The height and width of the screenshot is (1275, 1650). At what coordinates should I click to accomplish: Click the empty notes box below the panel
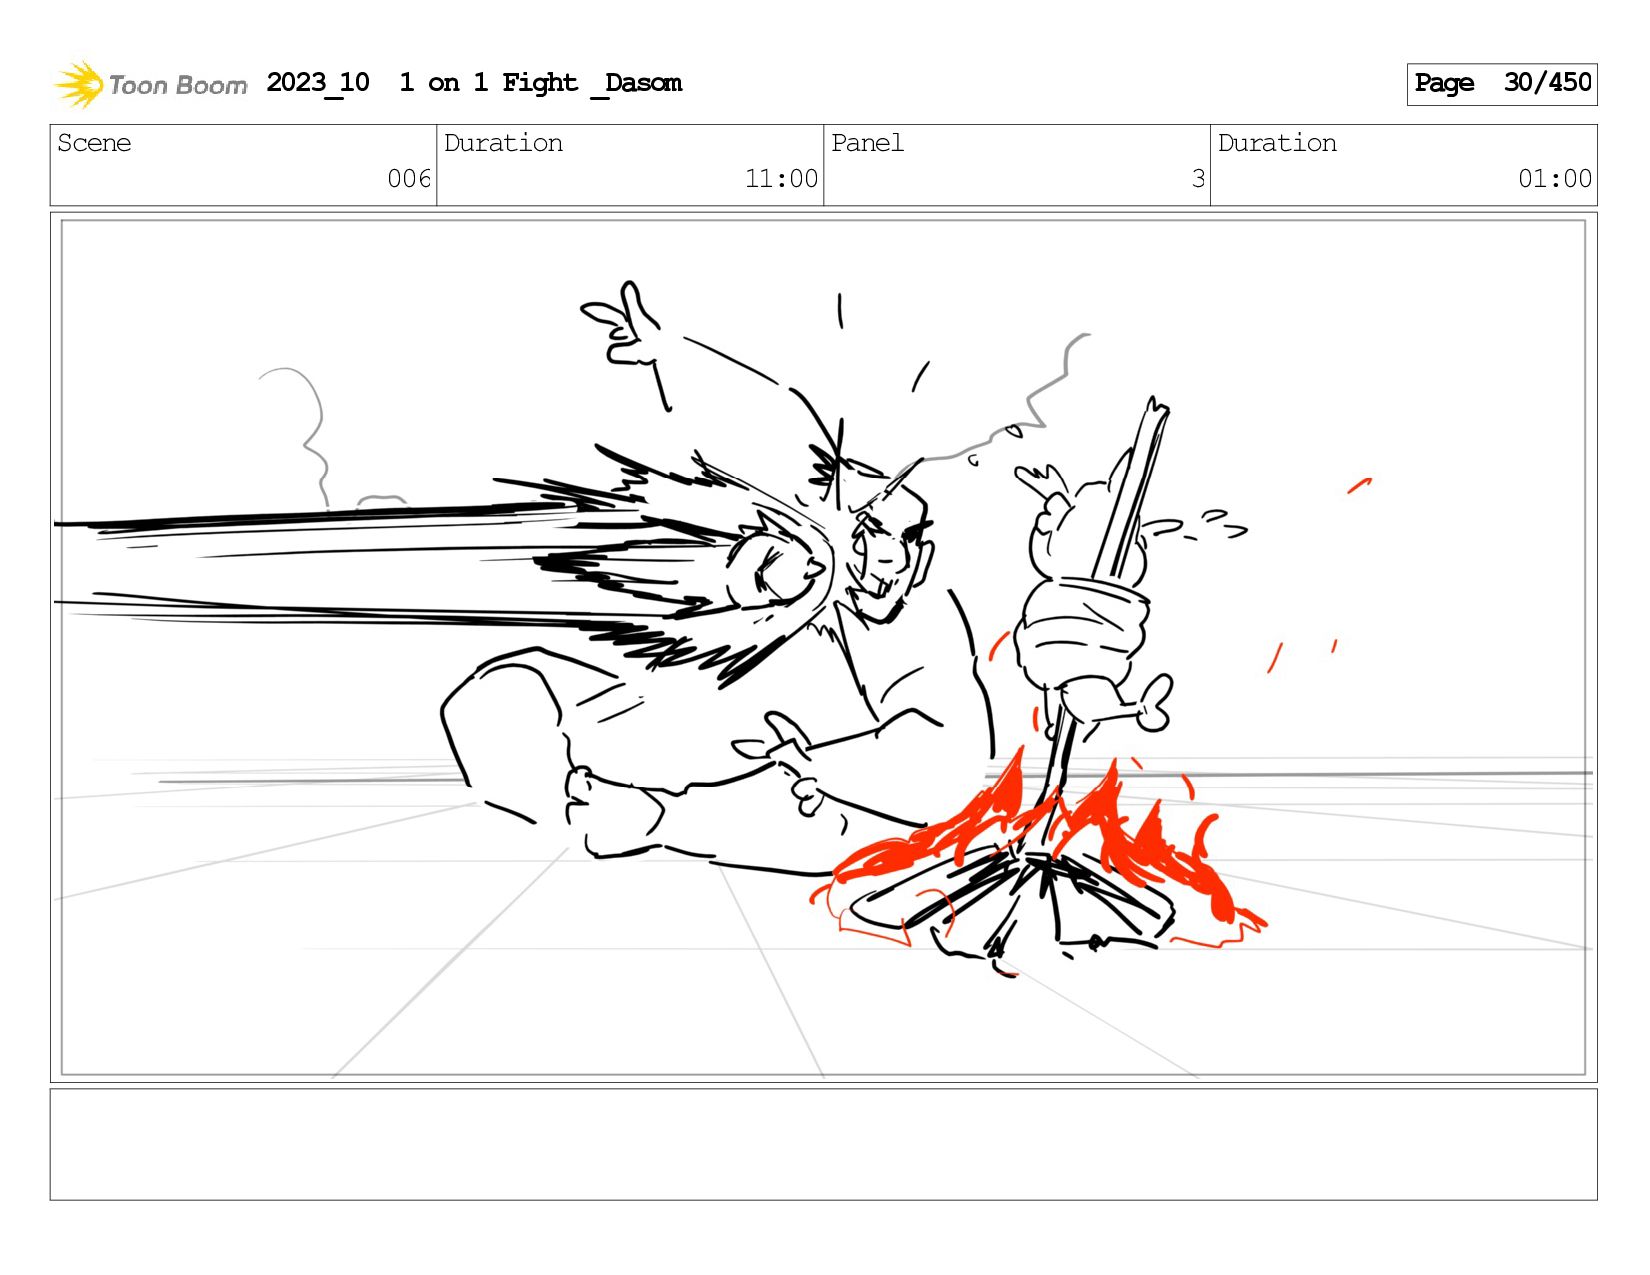click(823, 1144)
